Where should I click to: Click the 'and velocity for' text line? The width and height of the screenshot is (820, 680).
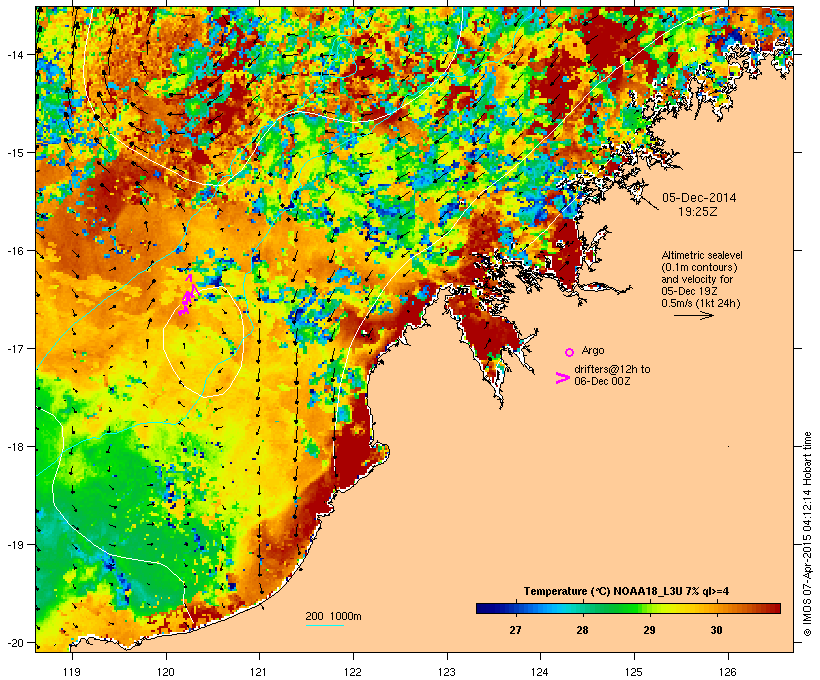point(697,279)
